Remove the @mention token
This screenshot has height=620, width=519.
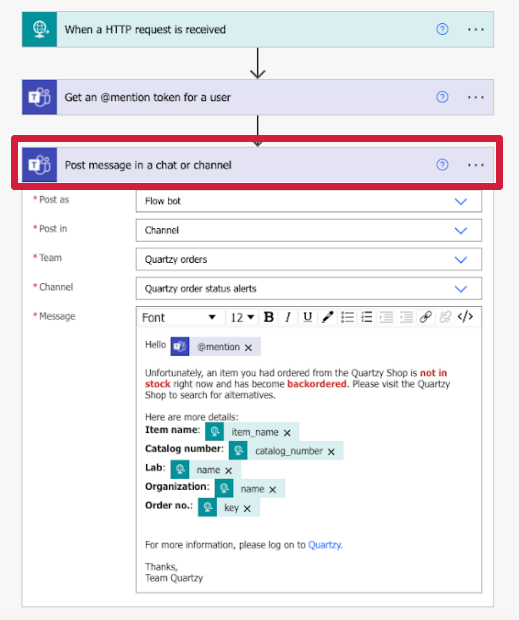pyautogui.click(x=248, y=348)
